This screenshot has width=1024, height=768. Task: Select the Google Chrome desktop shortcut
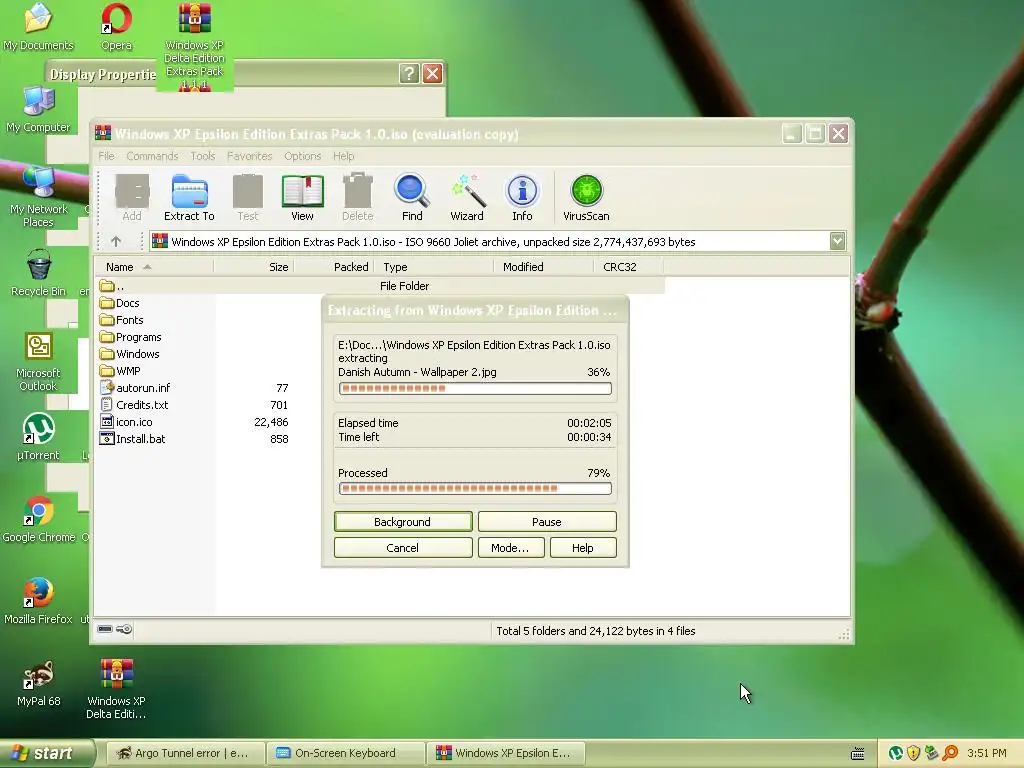coord(39,519)
